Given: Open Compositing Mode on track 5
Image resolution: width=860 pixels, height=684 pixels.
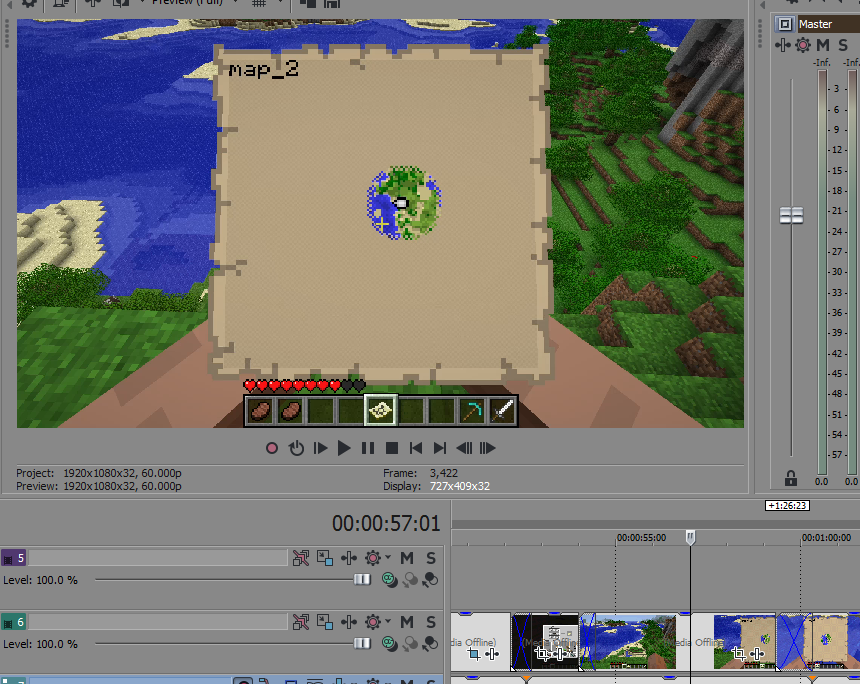Looking at the screenshot, I should pyautogui.click(x=389, y=580).
